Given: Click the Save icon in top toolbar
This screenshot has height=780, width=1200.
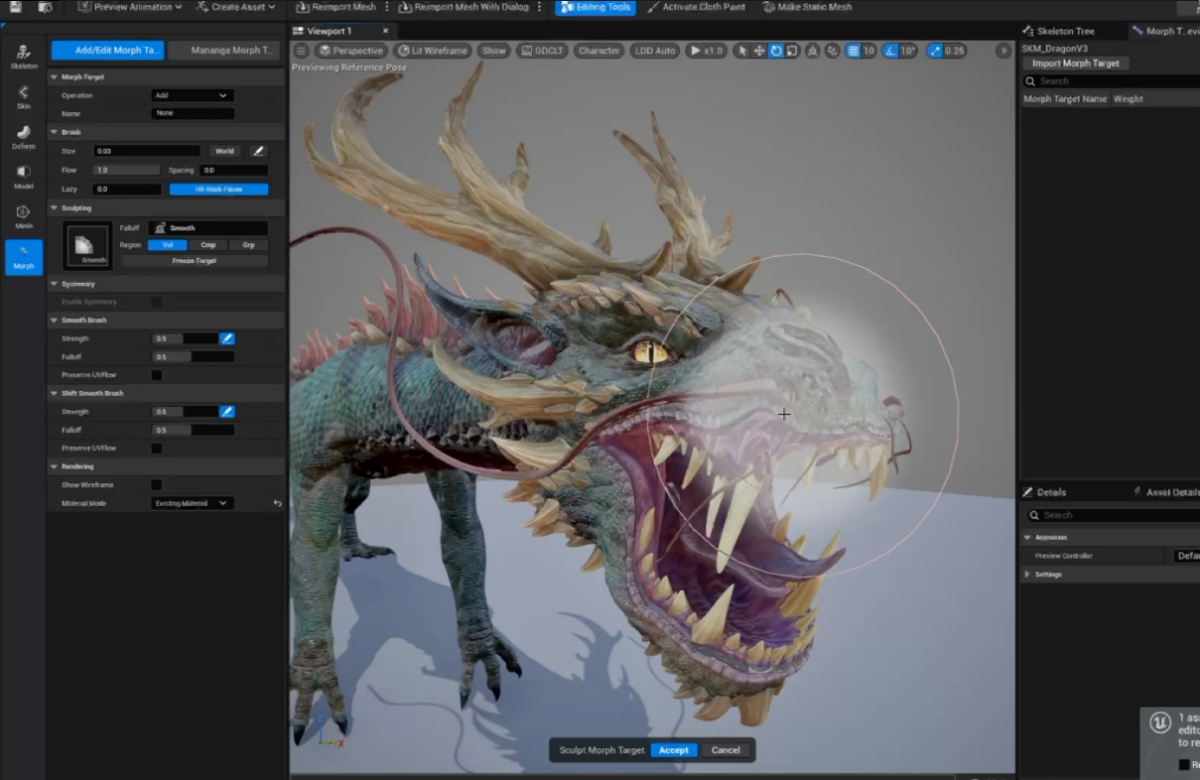Looking at the screenshot, I should 15,7.
